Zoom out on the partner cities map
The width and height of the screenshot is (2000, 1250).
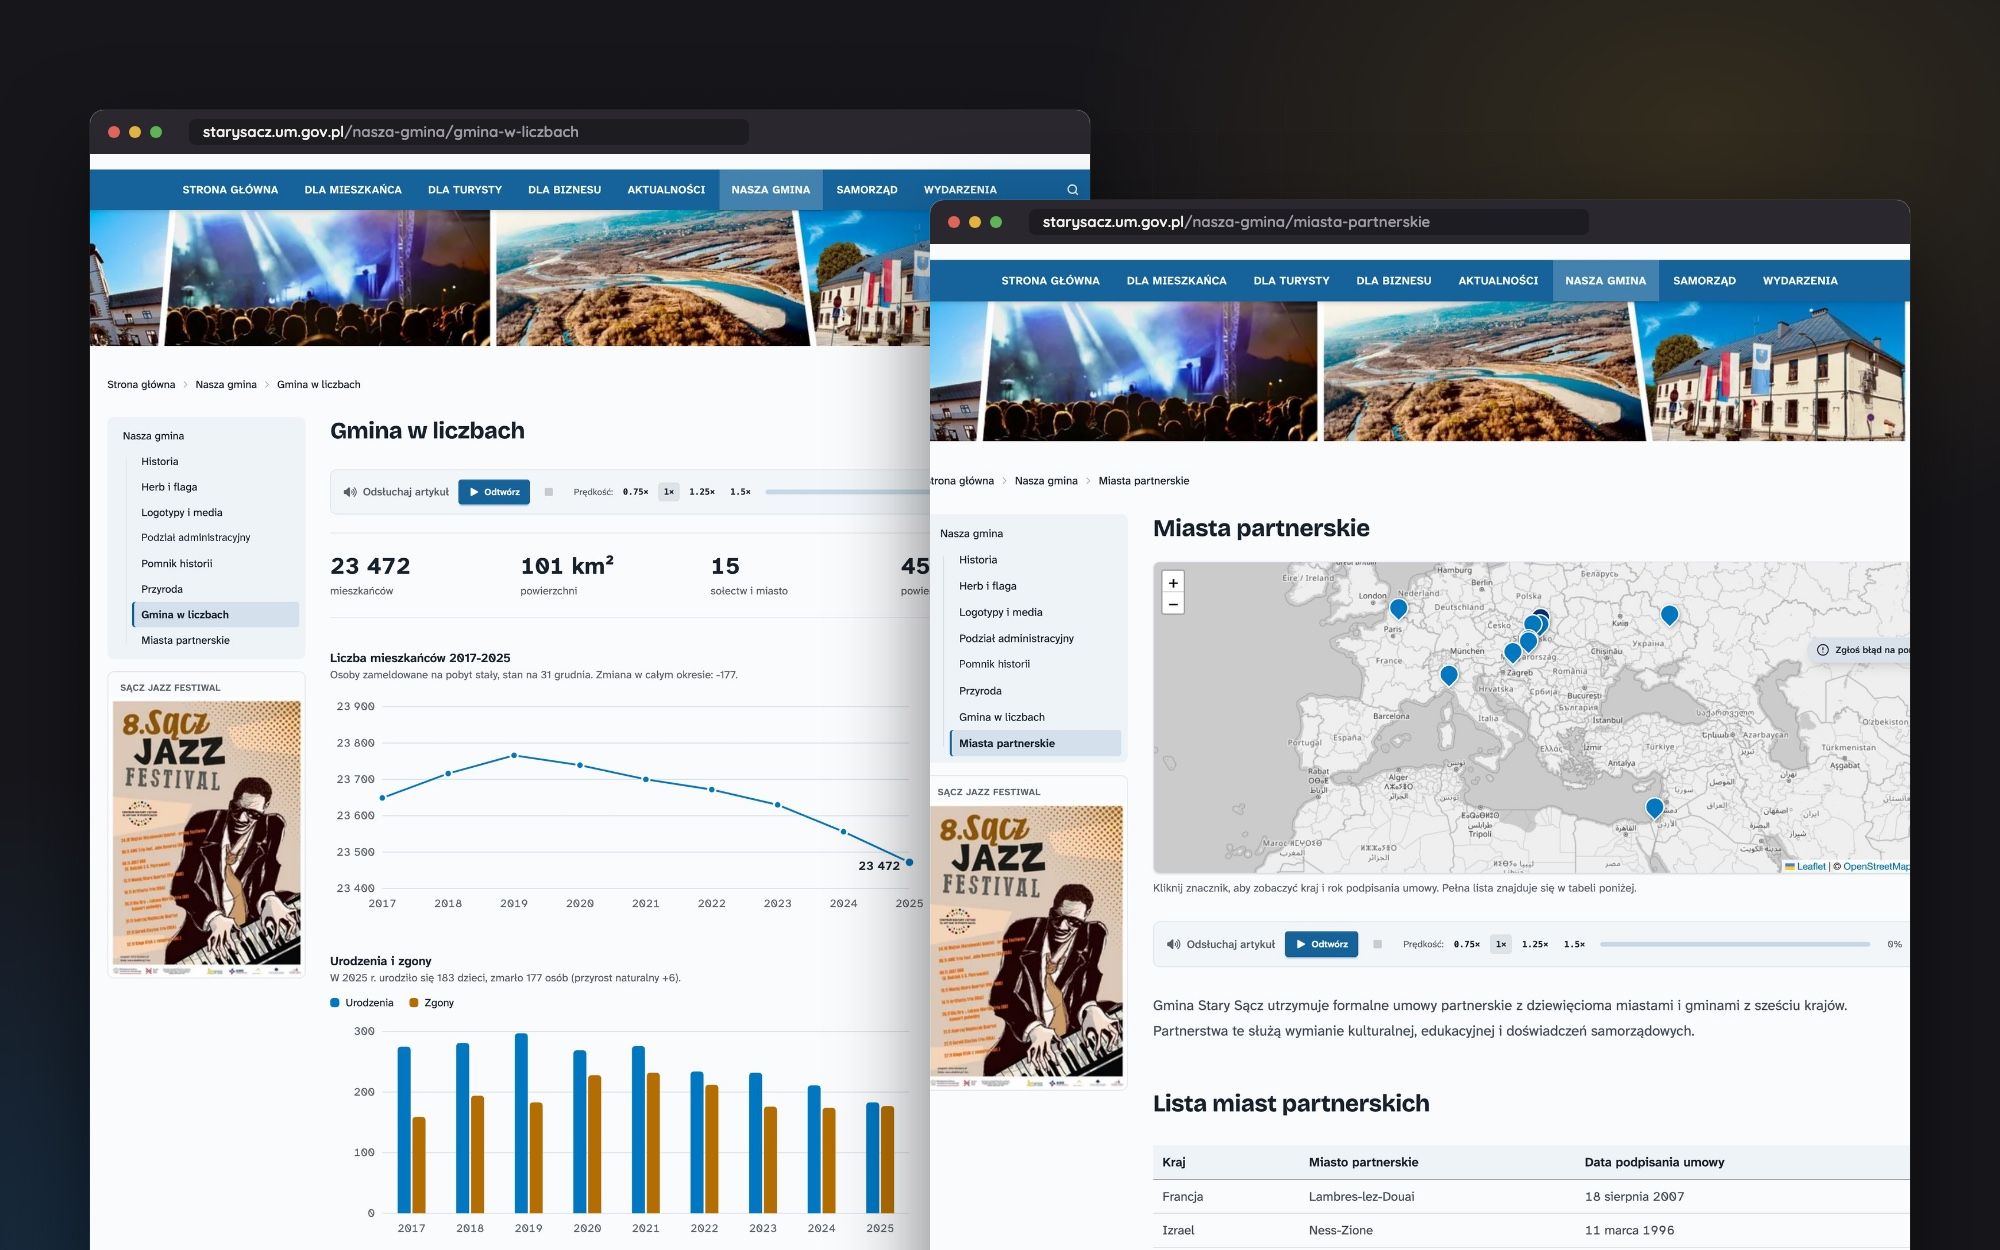tap(1173, 604)
